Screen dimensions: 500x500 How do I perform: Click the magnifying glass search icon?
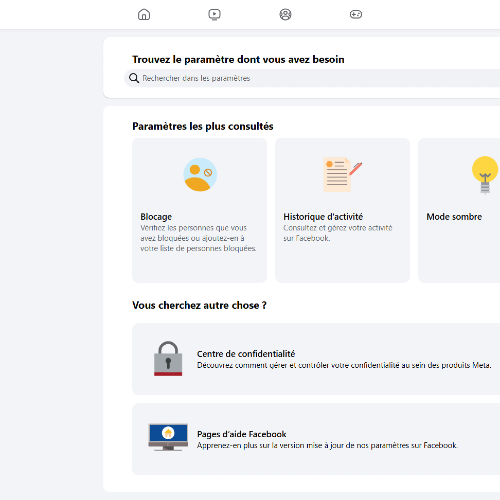pos(134,78)
